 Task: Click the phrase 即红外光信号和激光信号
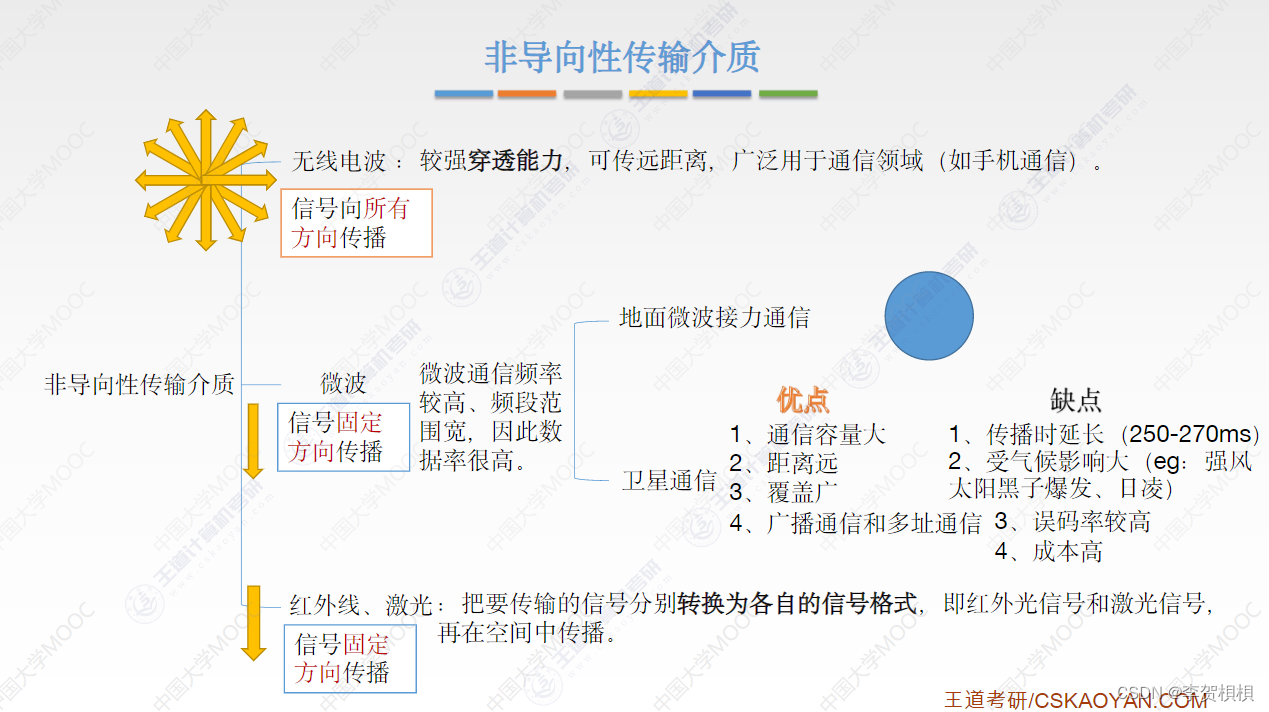click(1075, 604)
